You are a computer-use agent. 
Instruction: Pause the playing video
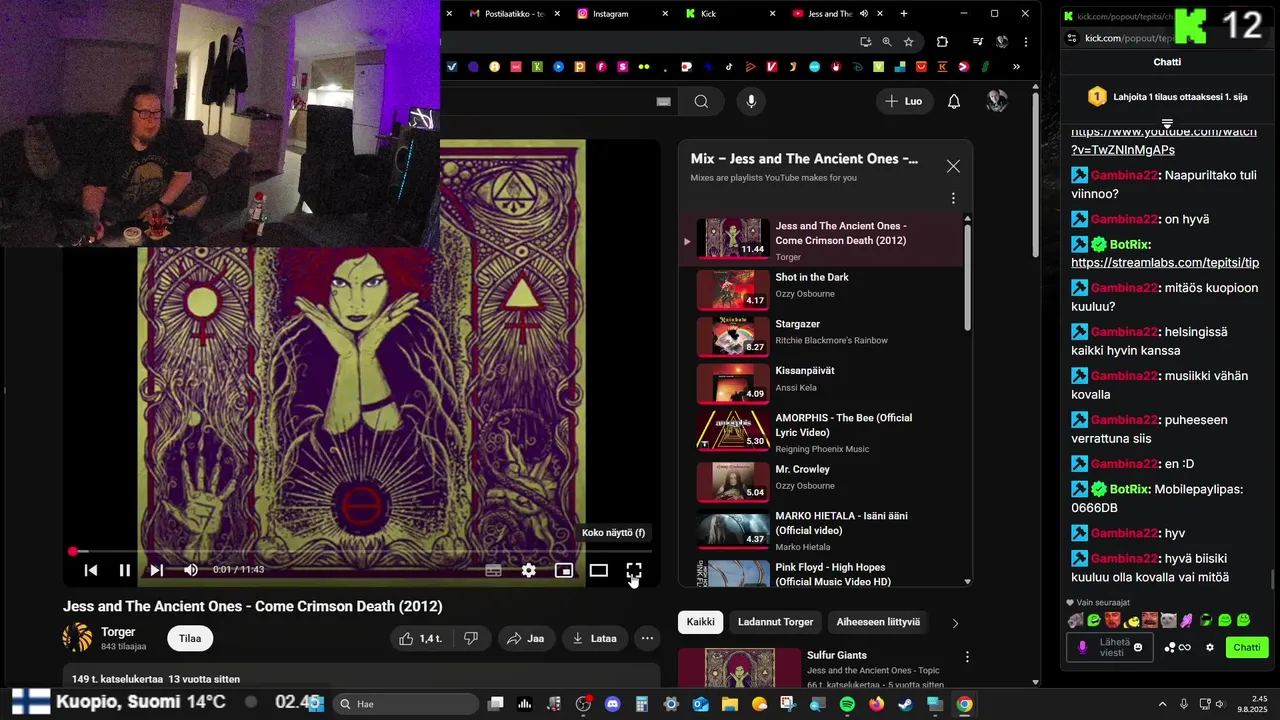[x=124, y=570]
